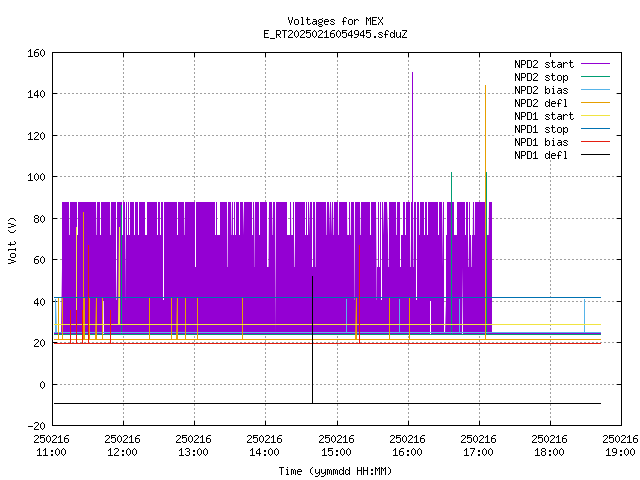The image size is (640, 480).
Task: Click the red NPD1 bias legend line
Action: (x=595, y=142)
